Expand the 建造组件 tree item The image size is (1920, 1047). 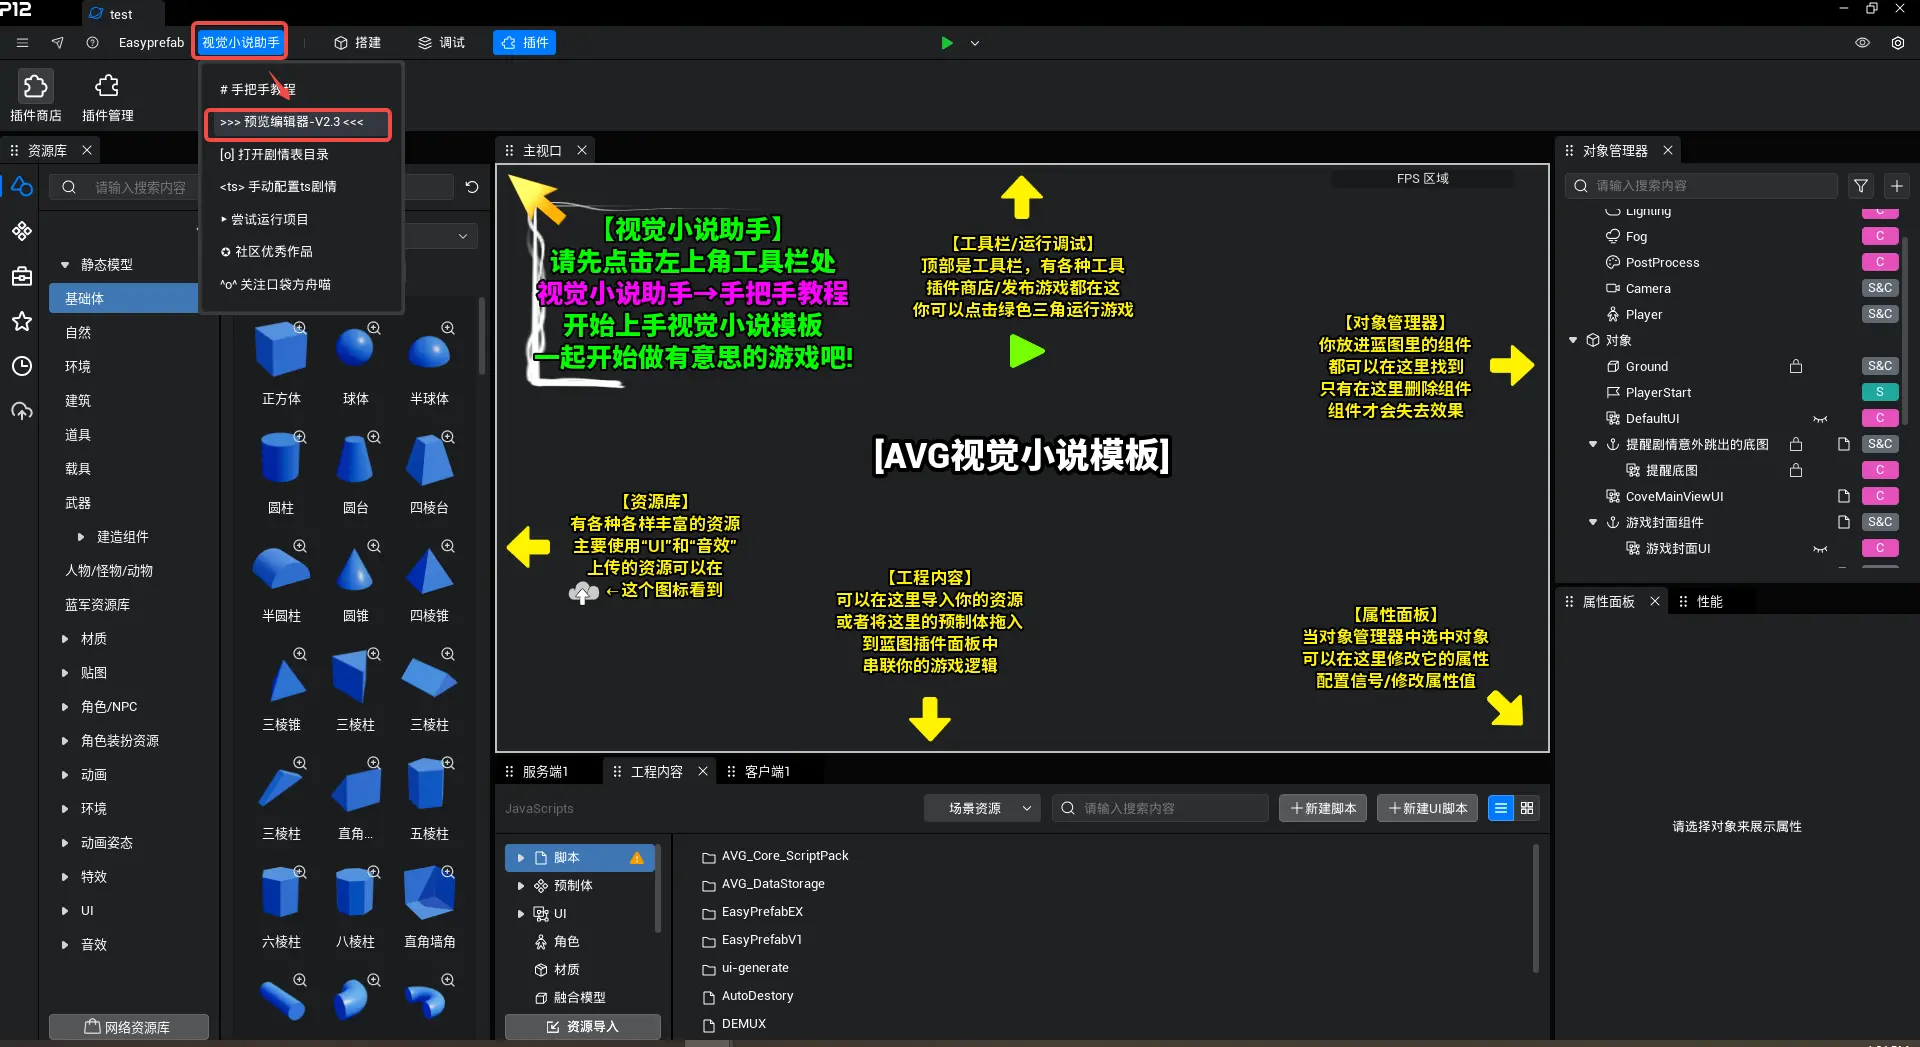click(x=81, y=537)
